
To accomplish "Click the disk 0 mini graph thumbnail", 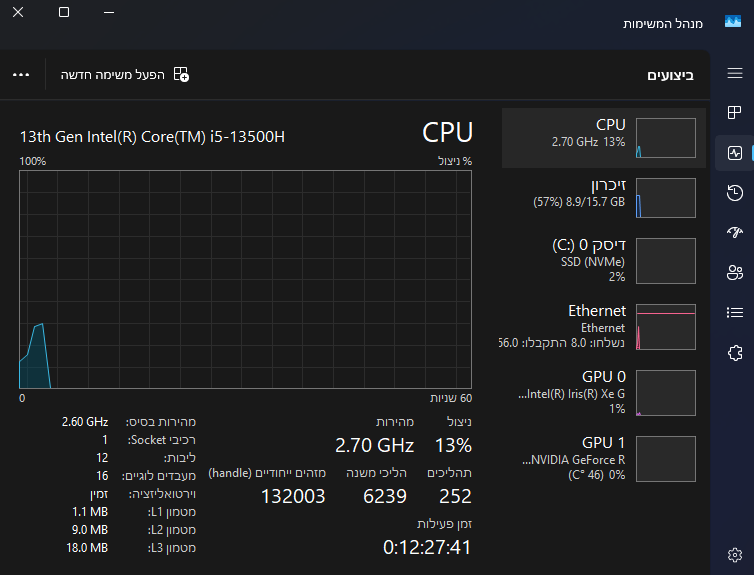I will pyautogui.click(x=666, y=261).
